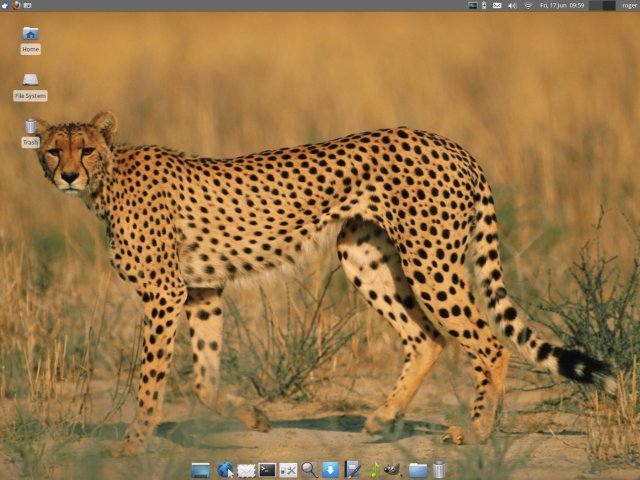The height and width of the screenshot is (480, 640).
Task: Switch to the first workspace in pager
Action: tap(595, 6)
